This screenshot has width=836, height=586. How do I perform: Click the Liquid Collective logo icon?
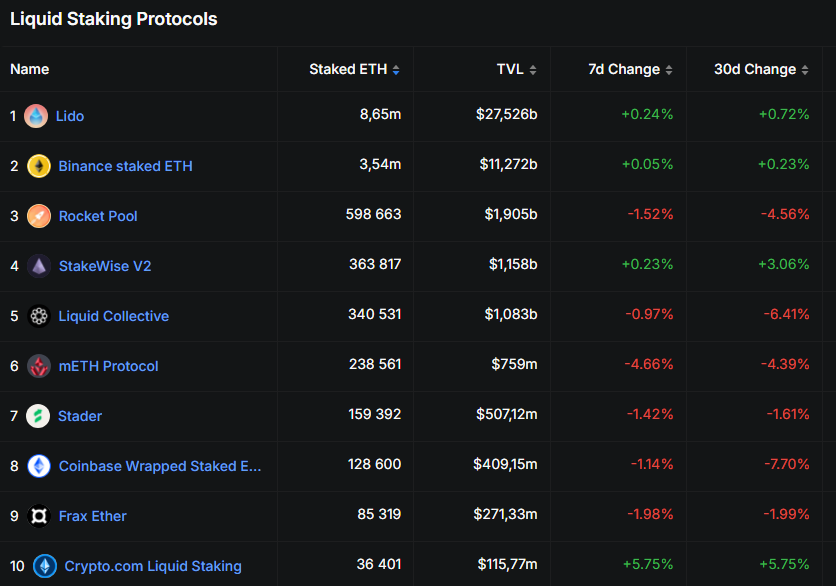coord(39,316)
